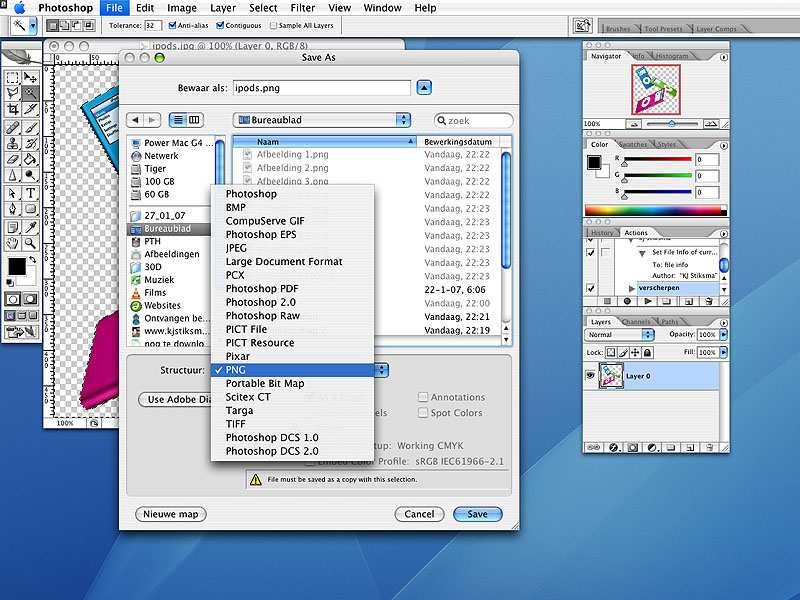
Task: Open the Bureaublad folder location dropdown
Action: point(322,120)
